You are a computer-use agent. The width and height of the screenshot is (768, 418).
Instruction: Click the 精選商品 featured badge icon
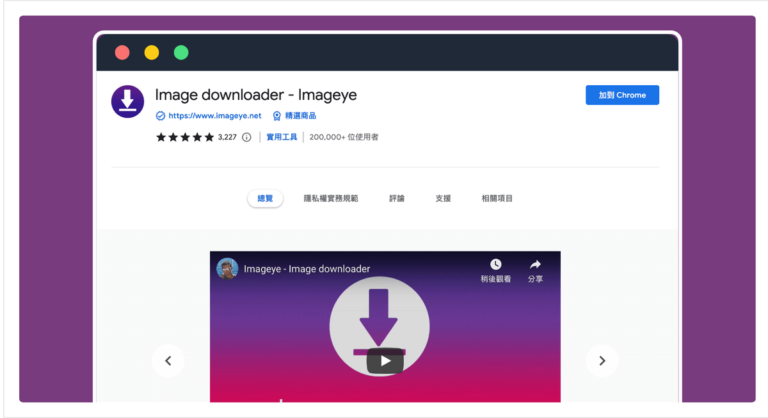277,116
